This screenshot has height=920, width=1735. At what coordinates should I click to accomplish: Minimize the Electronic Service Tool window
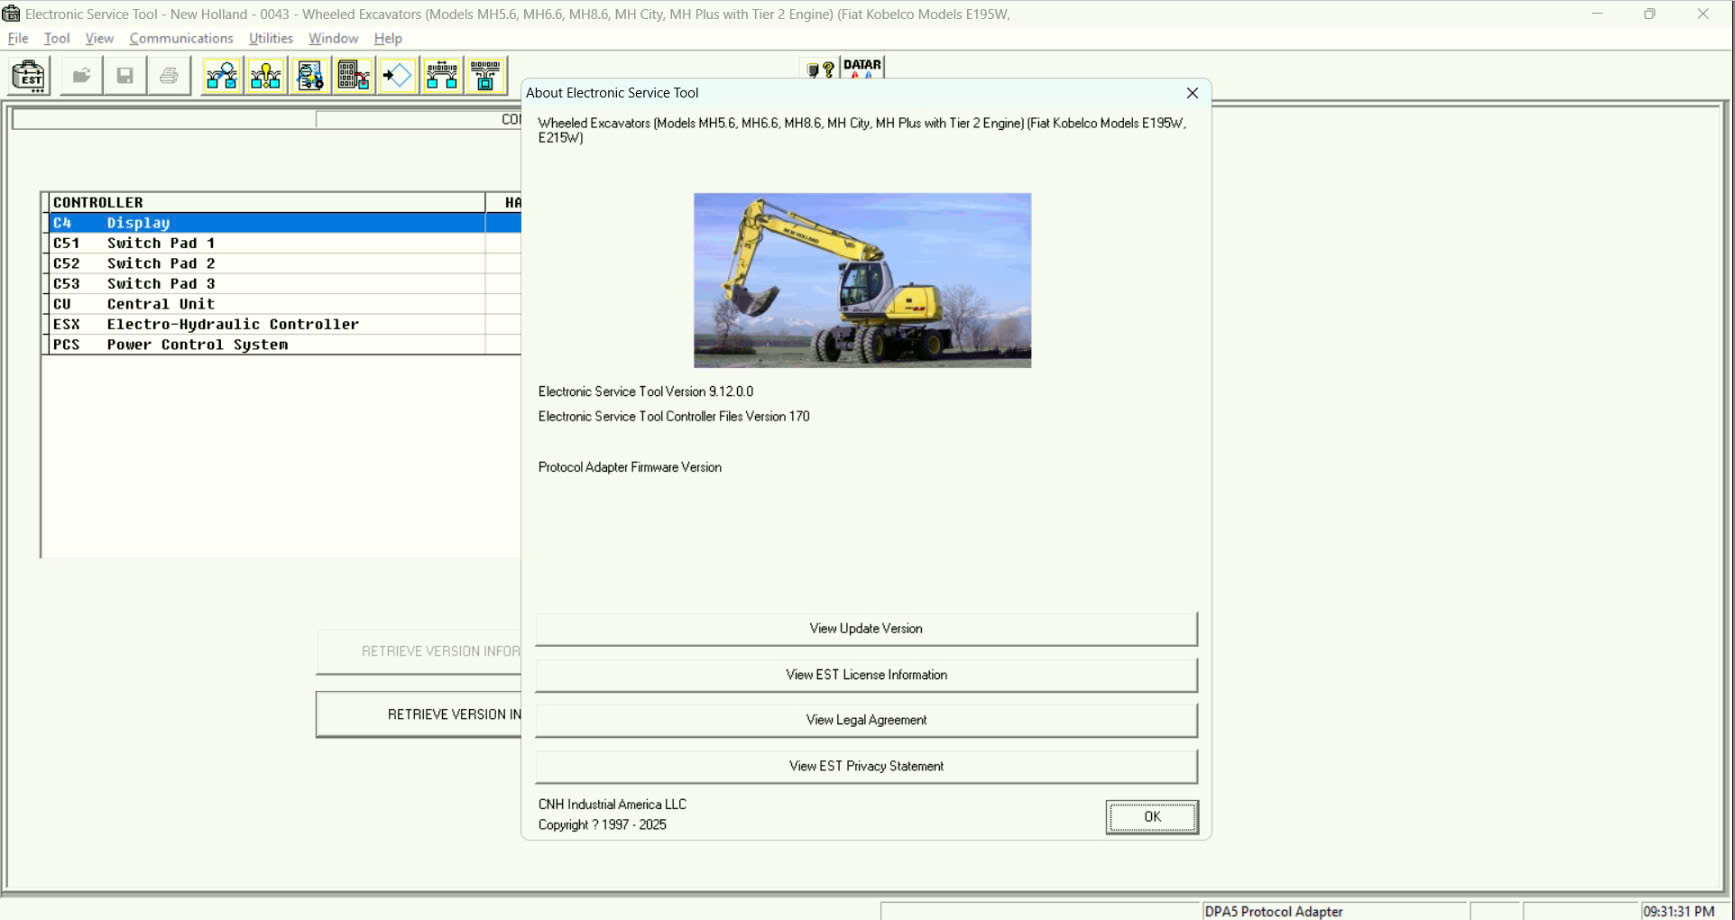coord(1597,14)
